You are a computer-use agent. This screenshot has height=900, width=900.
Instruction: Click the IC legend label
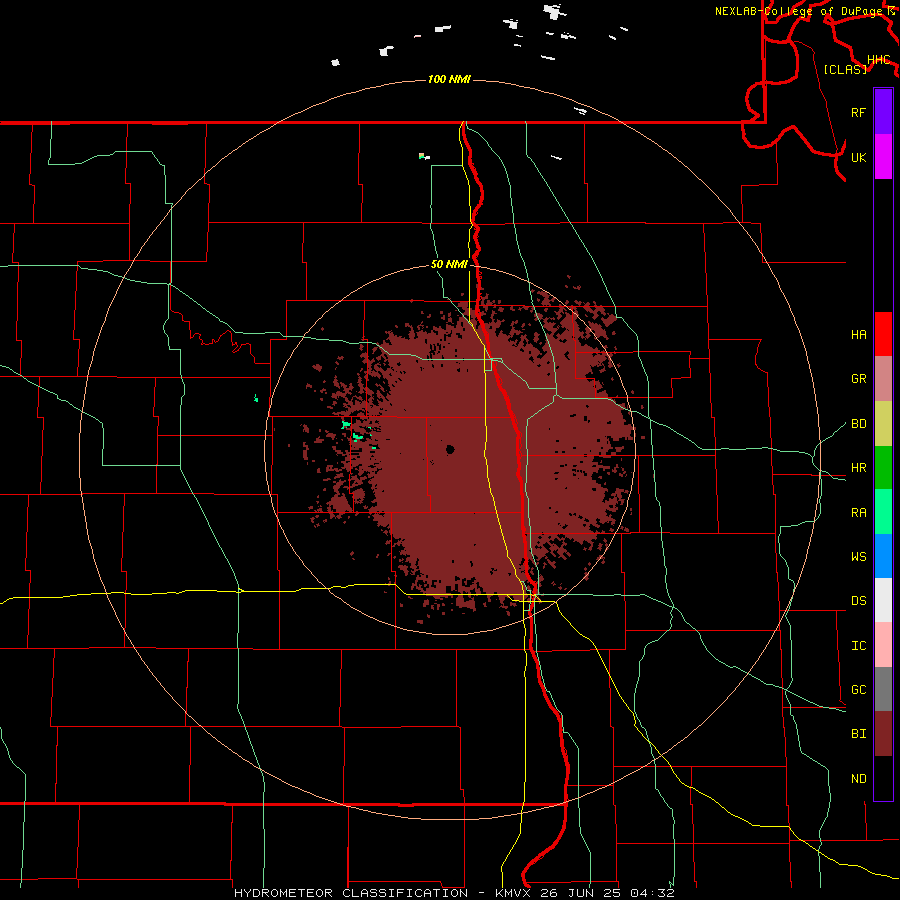(x=858, y=646)
